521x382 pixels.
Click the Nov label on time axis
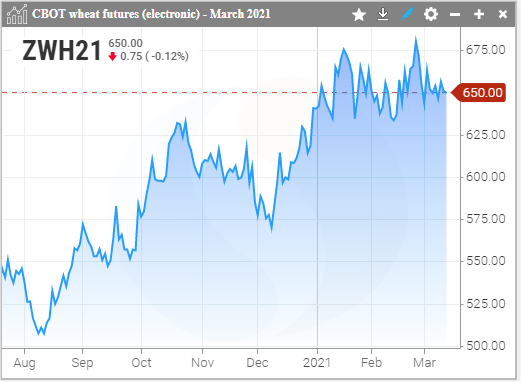click(x=202, y=363)
